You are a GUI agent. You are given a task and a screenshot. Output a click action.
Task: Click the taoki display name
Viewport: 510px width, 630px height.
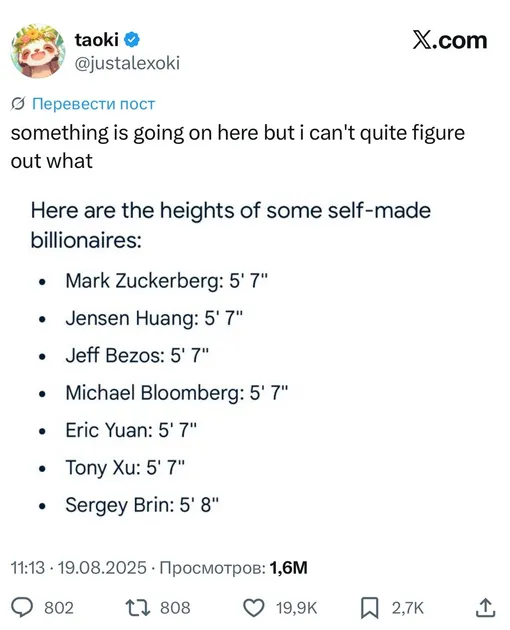96,40
